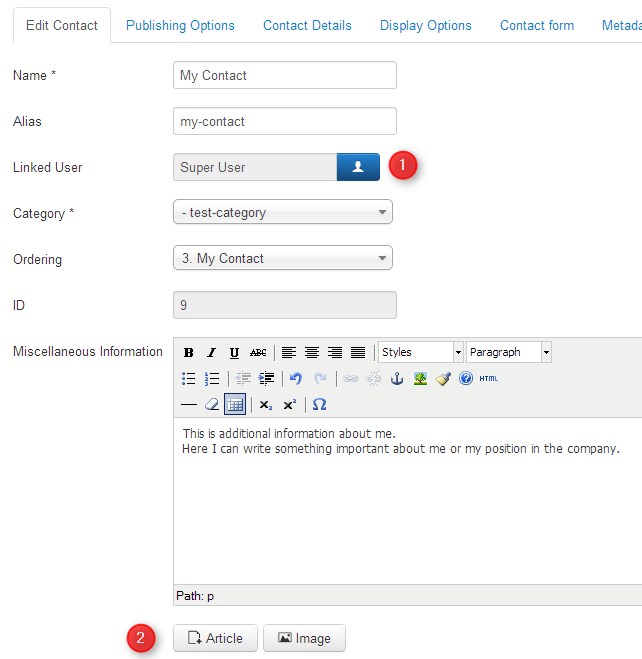Apply italic formatting in the editor
Screen dimensions: 642x659
tap(211, 352)
